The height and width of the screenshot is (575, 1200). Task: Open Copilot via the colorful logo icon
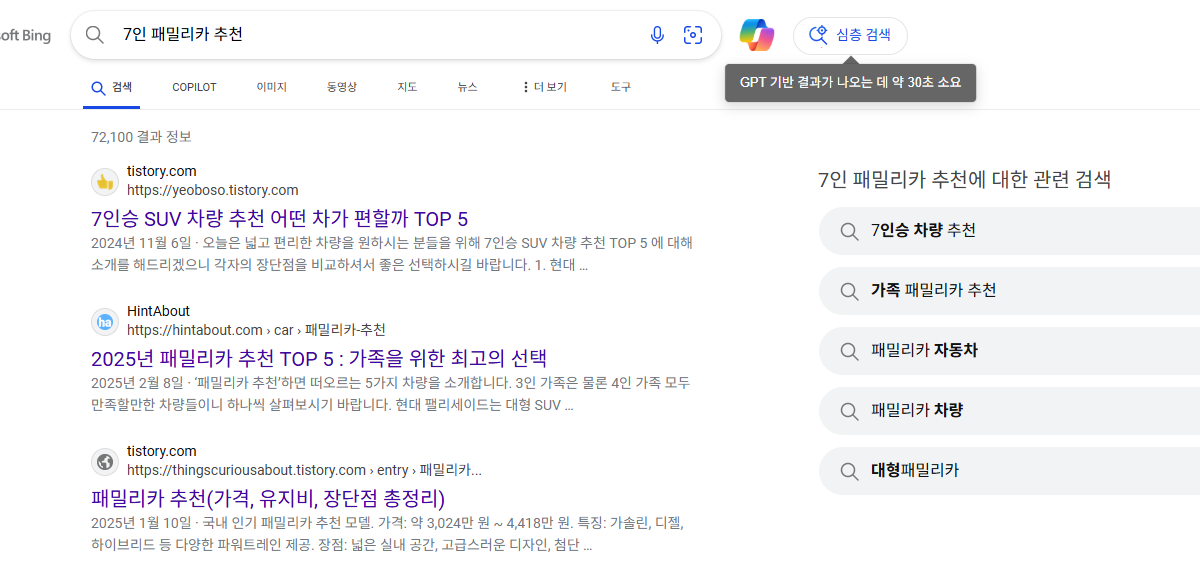757,35
